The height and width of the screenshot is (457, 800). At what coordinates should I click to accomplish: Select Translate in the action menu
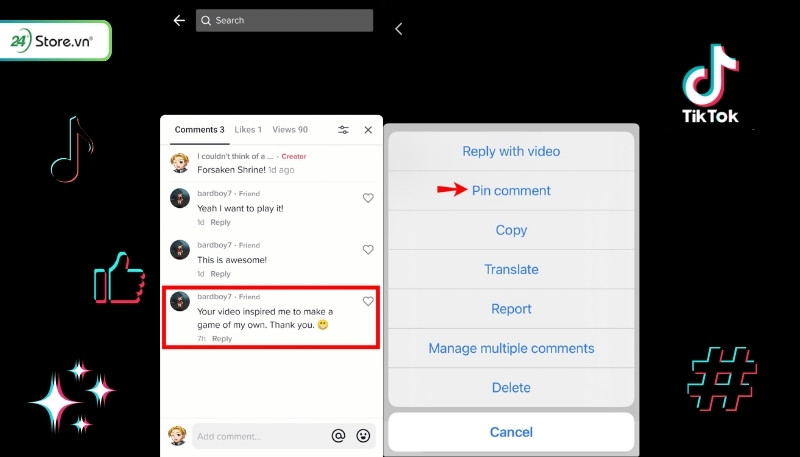pyautogui.click(x=511, y=269)
